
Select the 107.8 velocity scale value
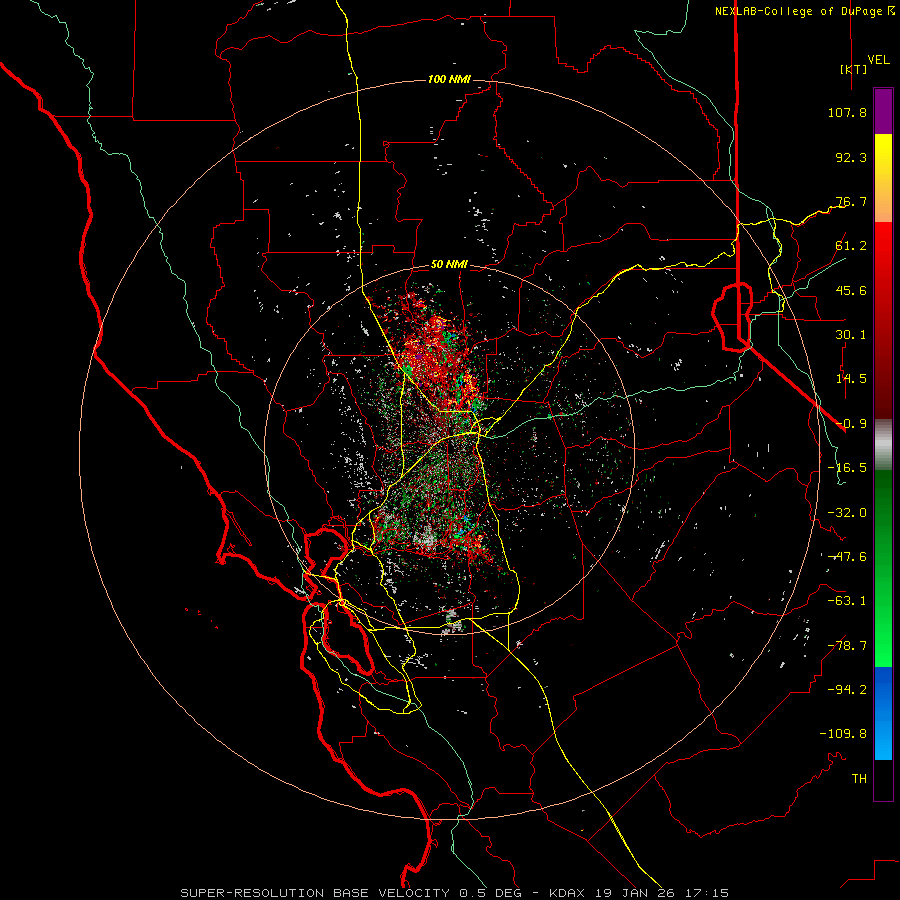tap(847, 112)
